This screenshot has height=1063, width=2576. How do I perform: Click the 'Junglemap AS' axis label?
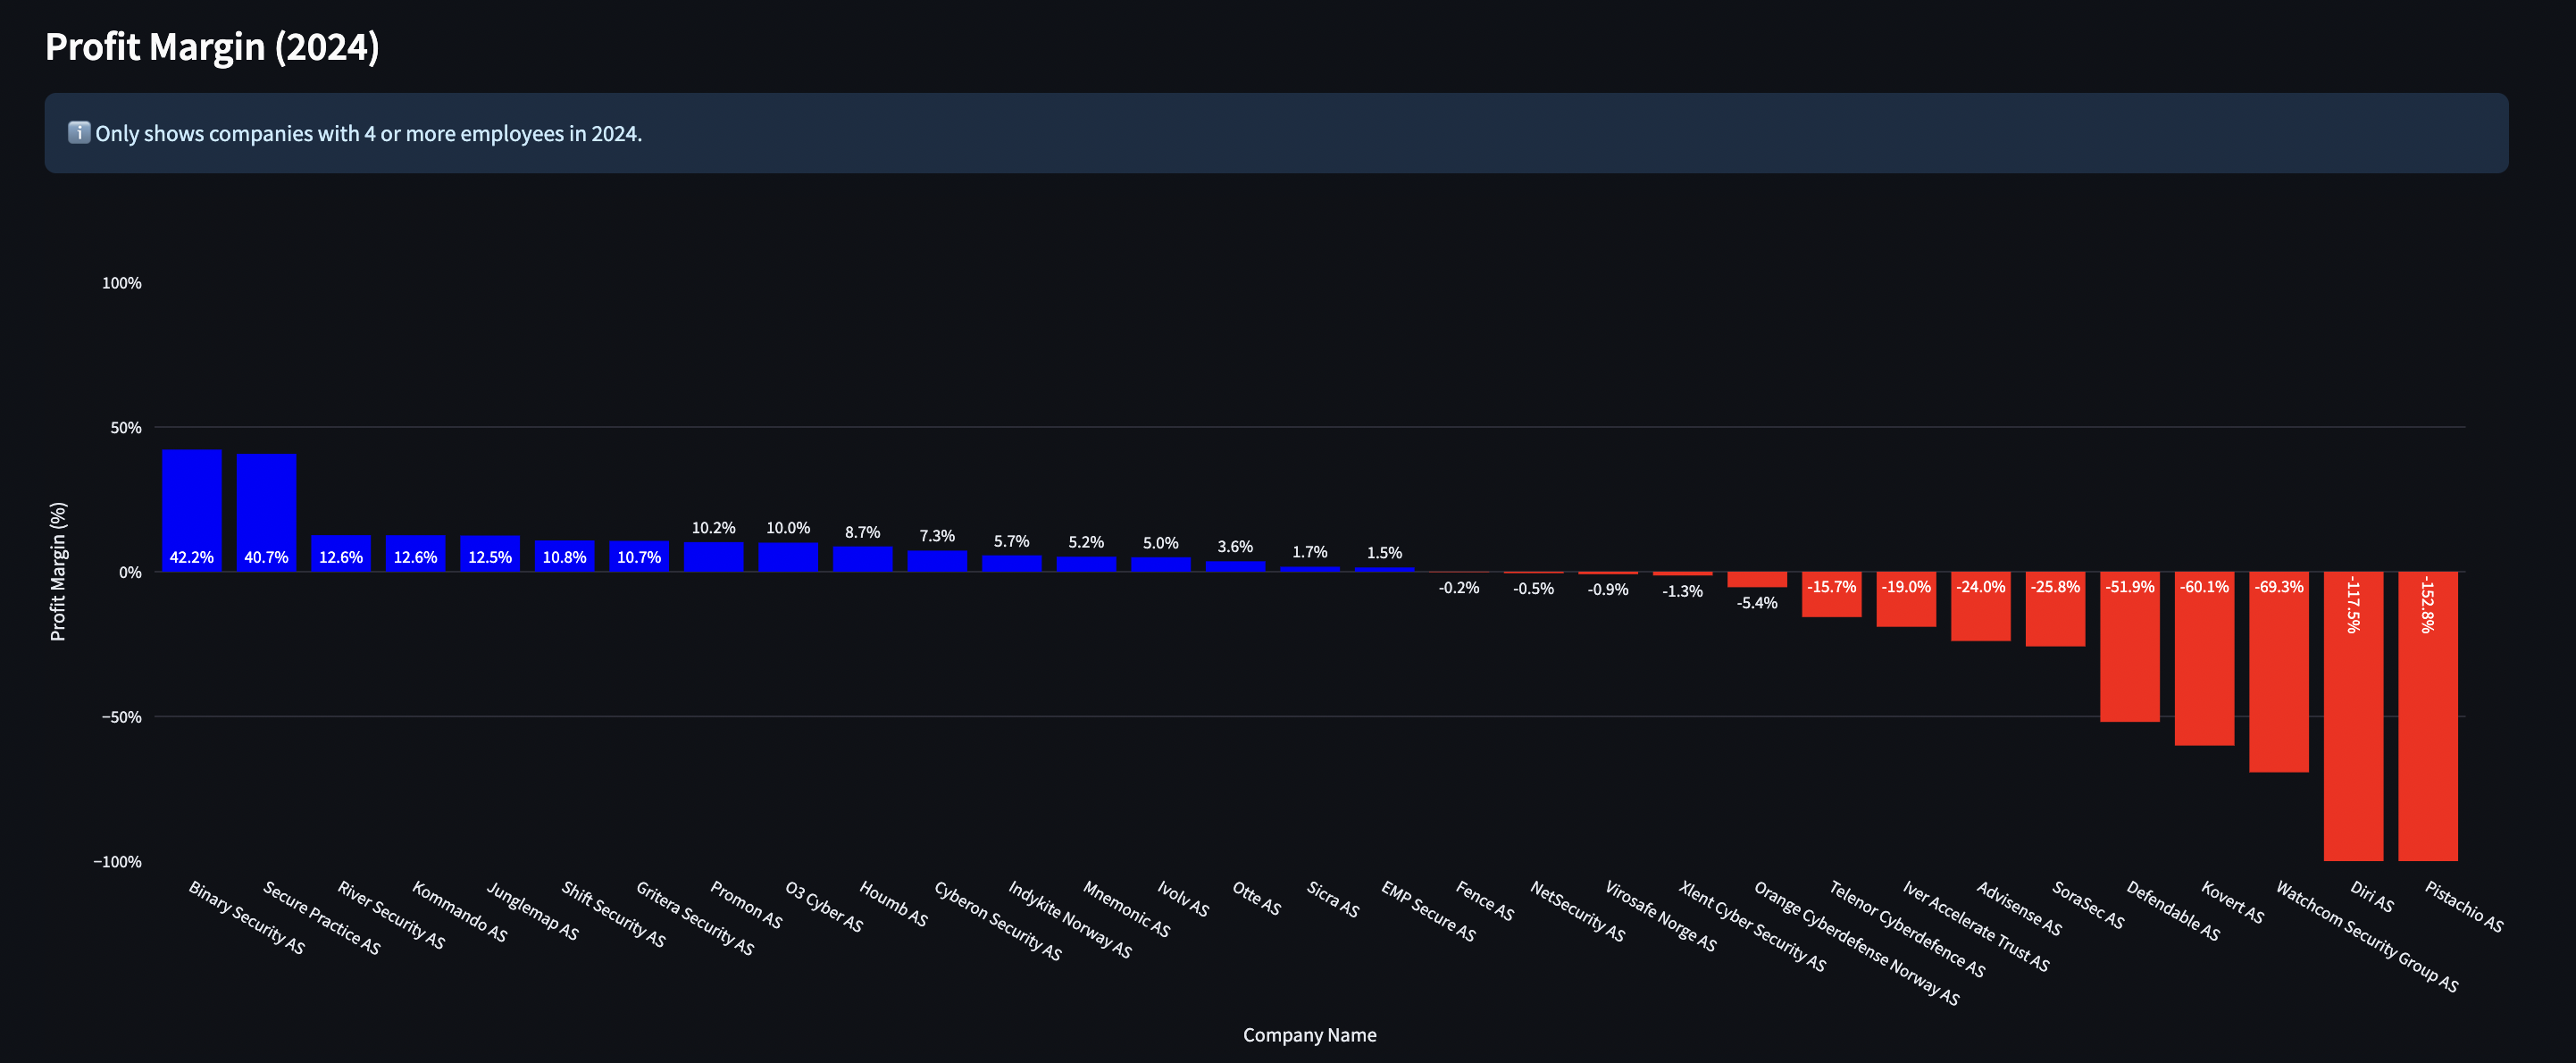point(533,910)
